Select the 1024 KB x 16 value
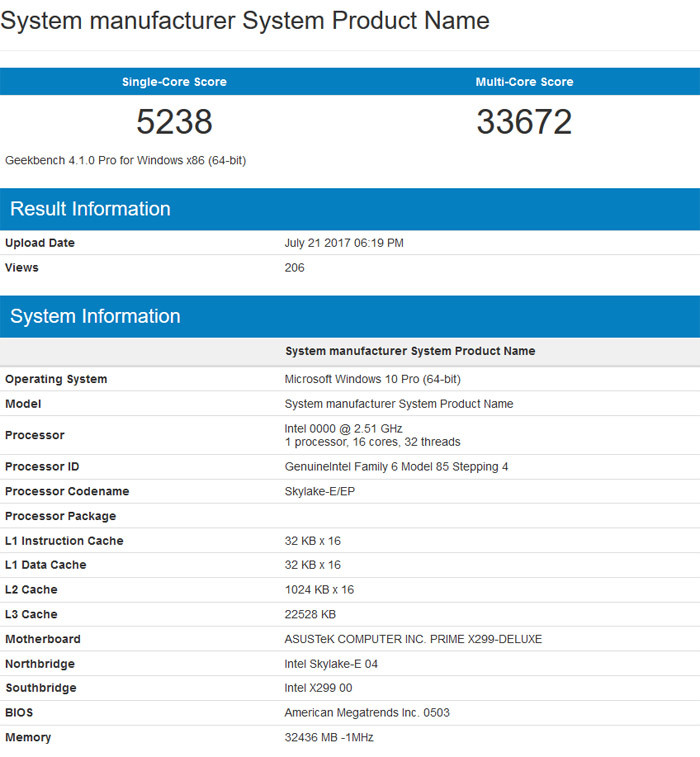This screenshot has height=757, width=700. pyautogui.click(x=319, y=589)
